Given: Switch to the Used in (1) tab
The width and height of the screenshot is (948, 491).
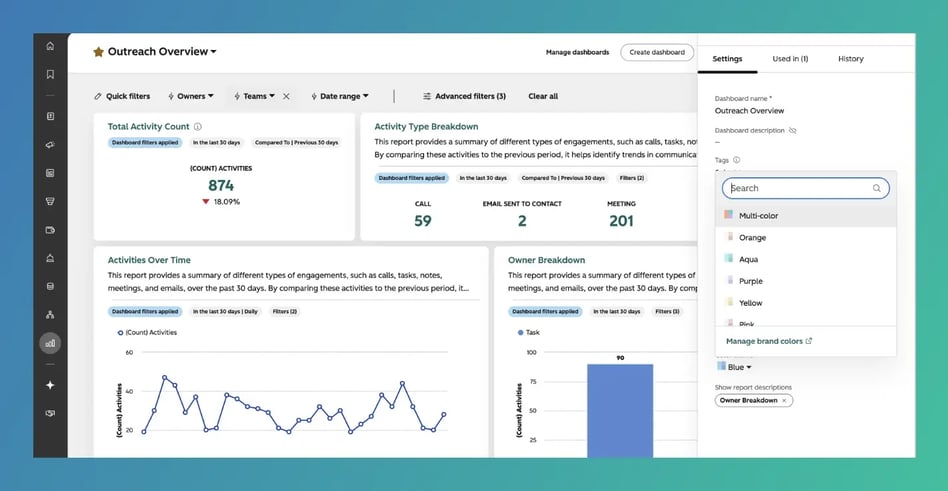Looking at the screenshot, I should coord(790,59).
